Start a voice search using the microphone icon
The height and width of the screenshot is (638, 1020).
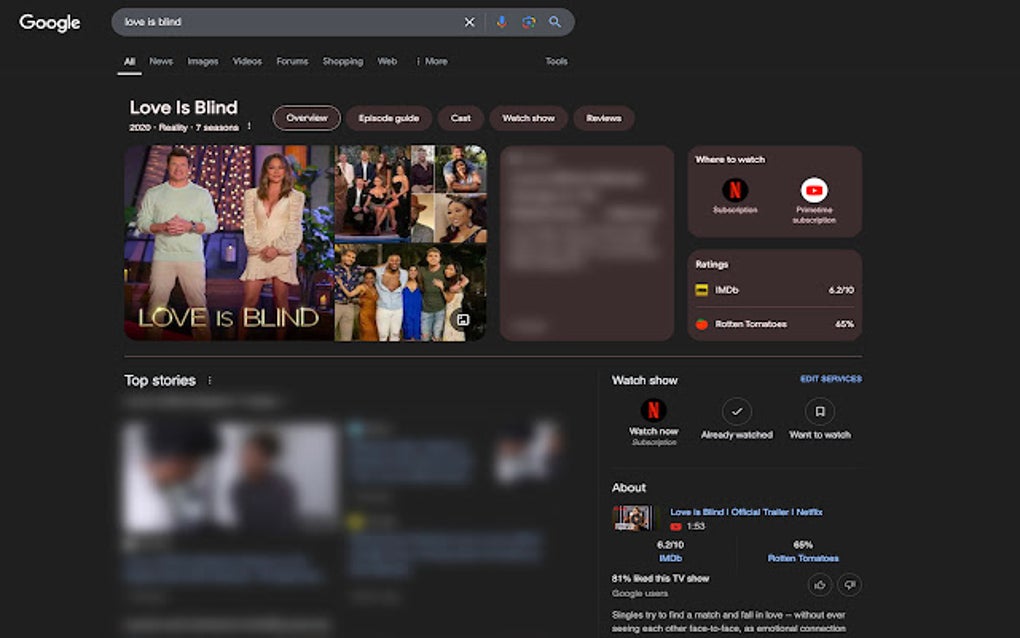point(501,21)
